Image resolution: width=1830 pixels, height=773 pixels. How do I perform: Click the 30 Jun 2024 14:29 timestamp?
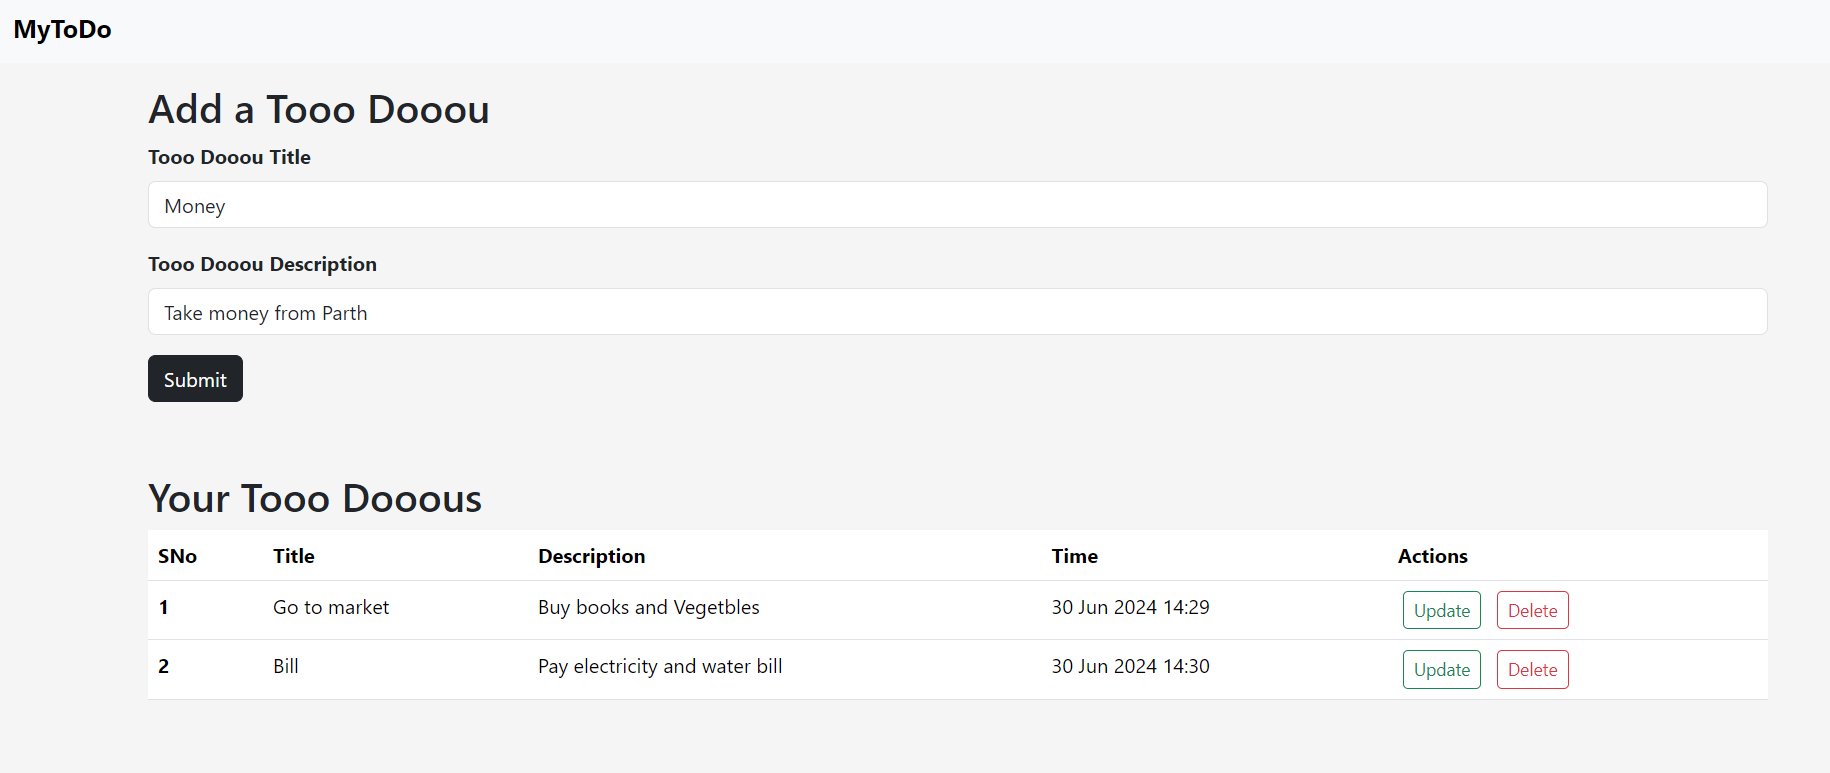point(1130,607)
